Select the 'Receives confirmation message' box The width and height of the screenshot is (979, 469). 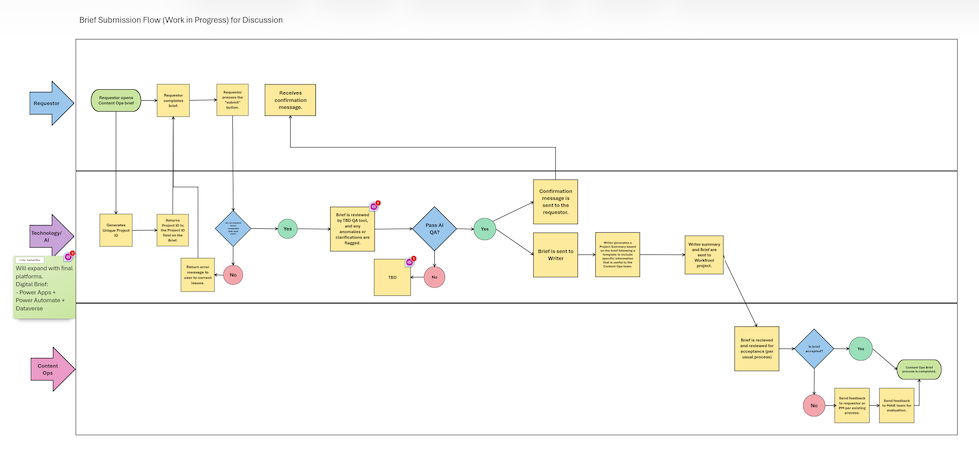pos(290,100)
